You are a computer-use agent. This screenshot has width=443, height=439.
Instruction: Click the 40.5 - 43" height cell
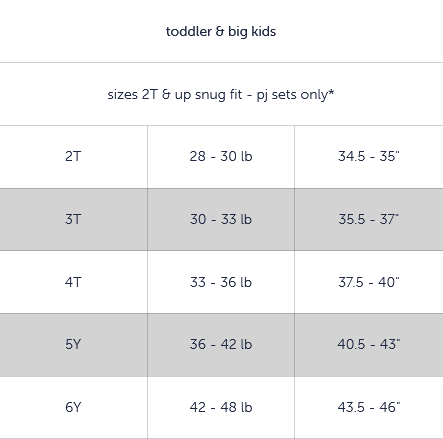[x=369, y=345]
